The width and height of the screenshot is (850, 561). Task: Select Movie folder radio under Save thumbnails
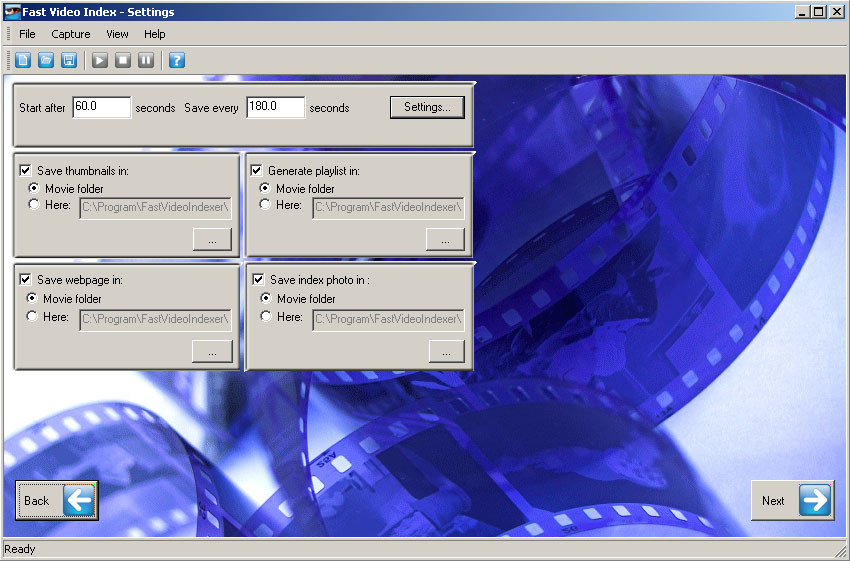[x=34, y=188]
